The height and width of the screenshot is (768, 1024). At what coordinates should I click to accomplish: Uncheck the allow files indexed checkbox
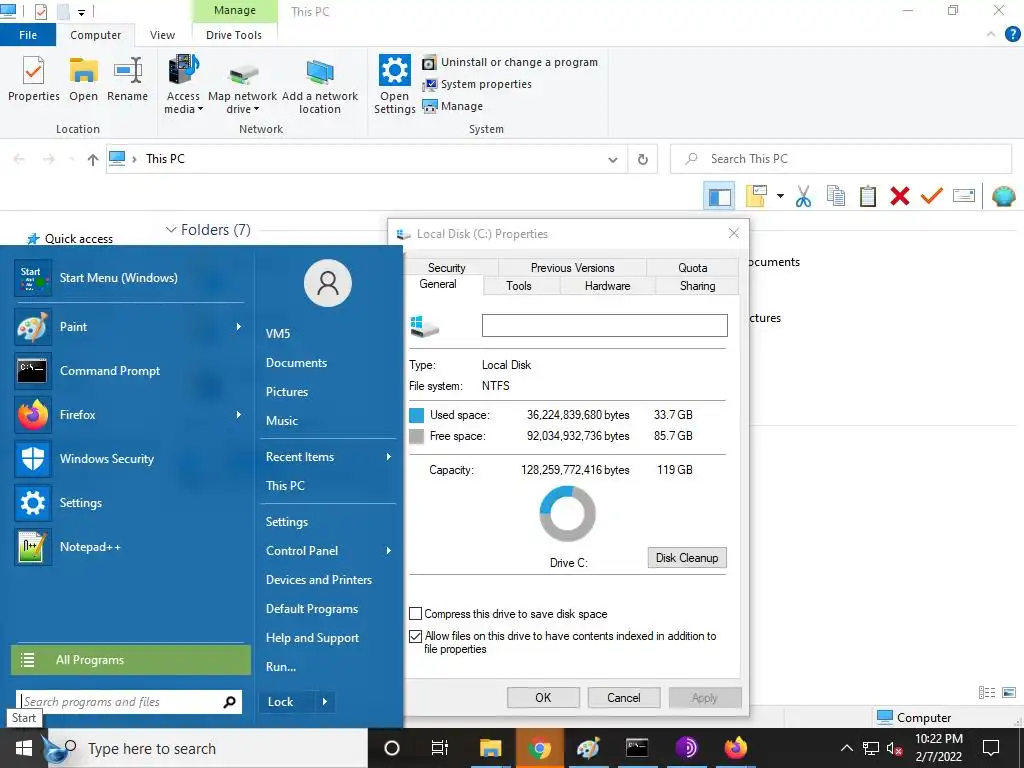click(x=415, y=636)
